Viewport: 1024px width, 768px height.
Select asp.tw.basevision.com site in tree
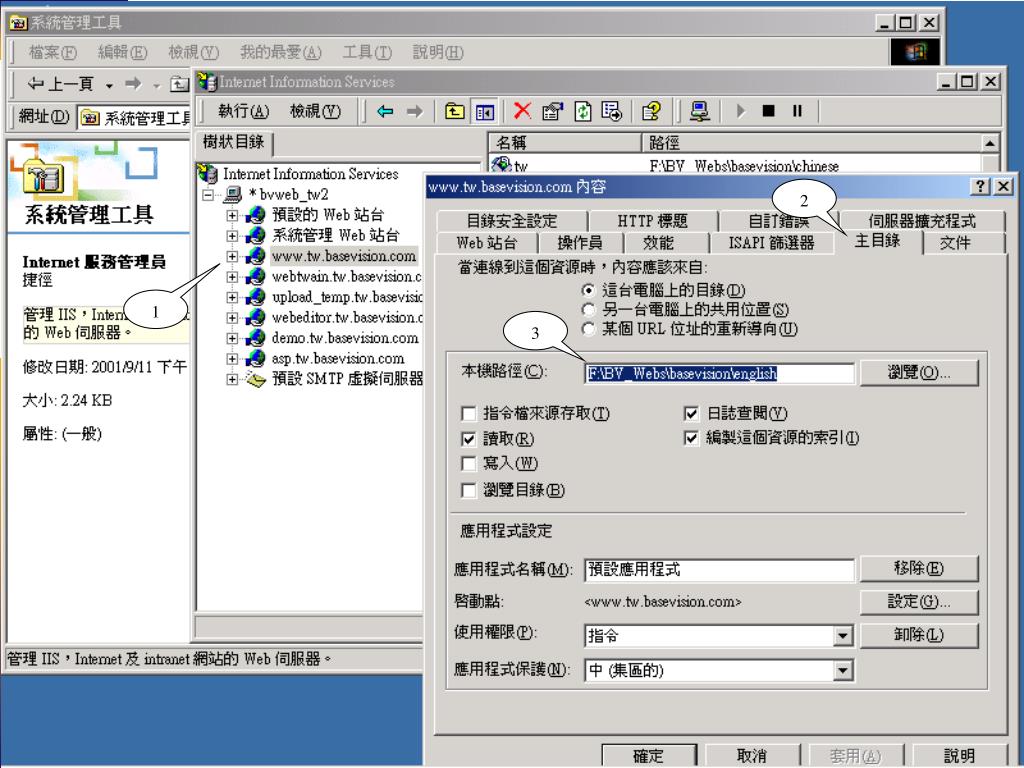click(338, 359)
